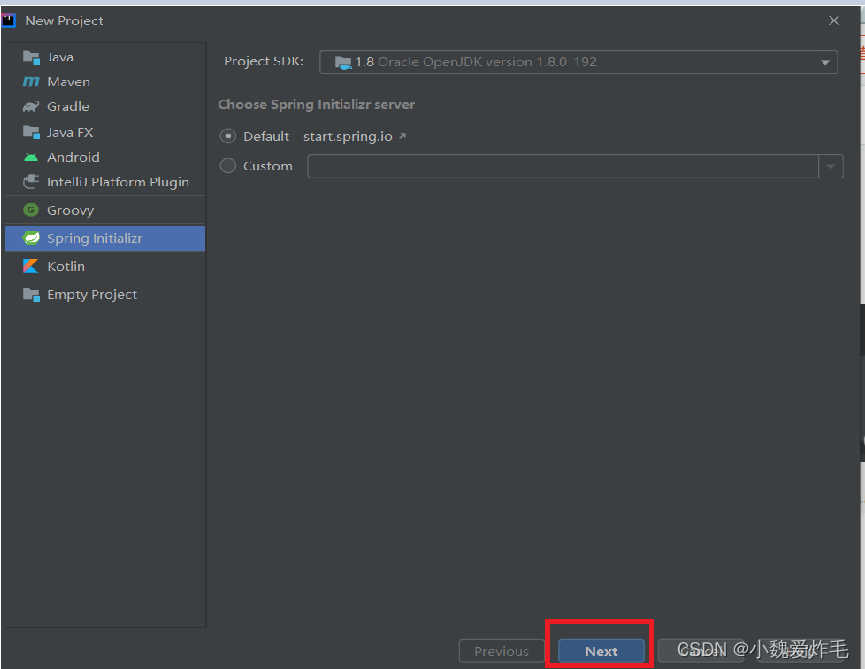Select Android project type

point(105,157)
